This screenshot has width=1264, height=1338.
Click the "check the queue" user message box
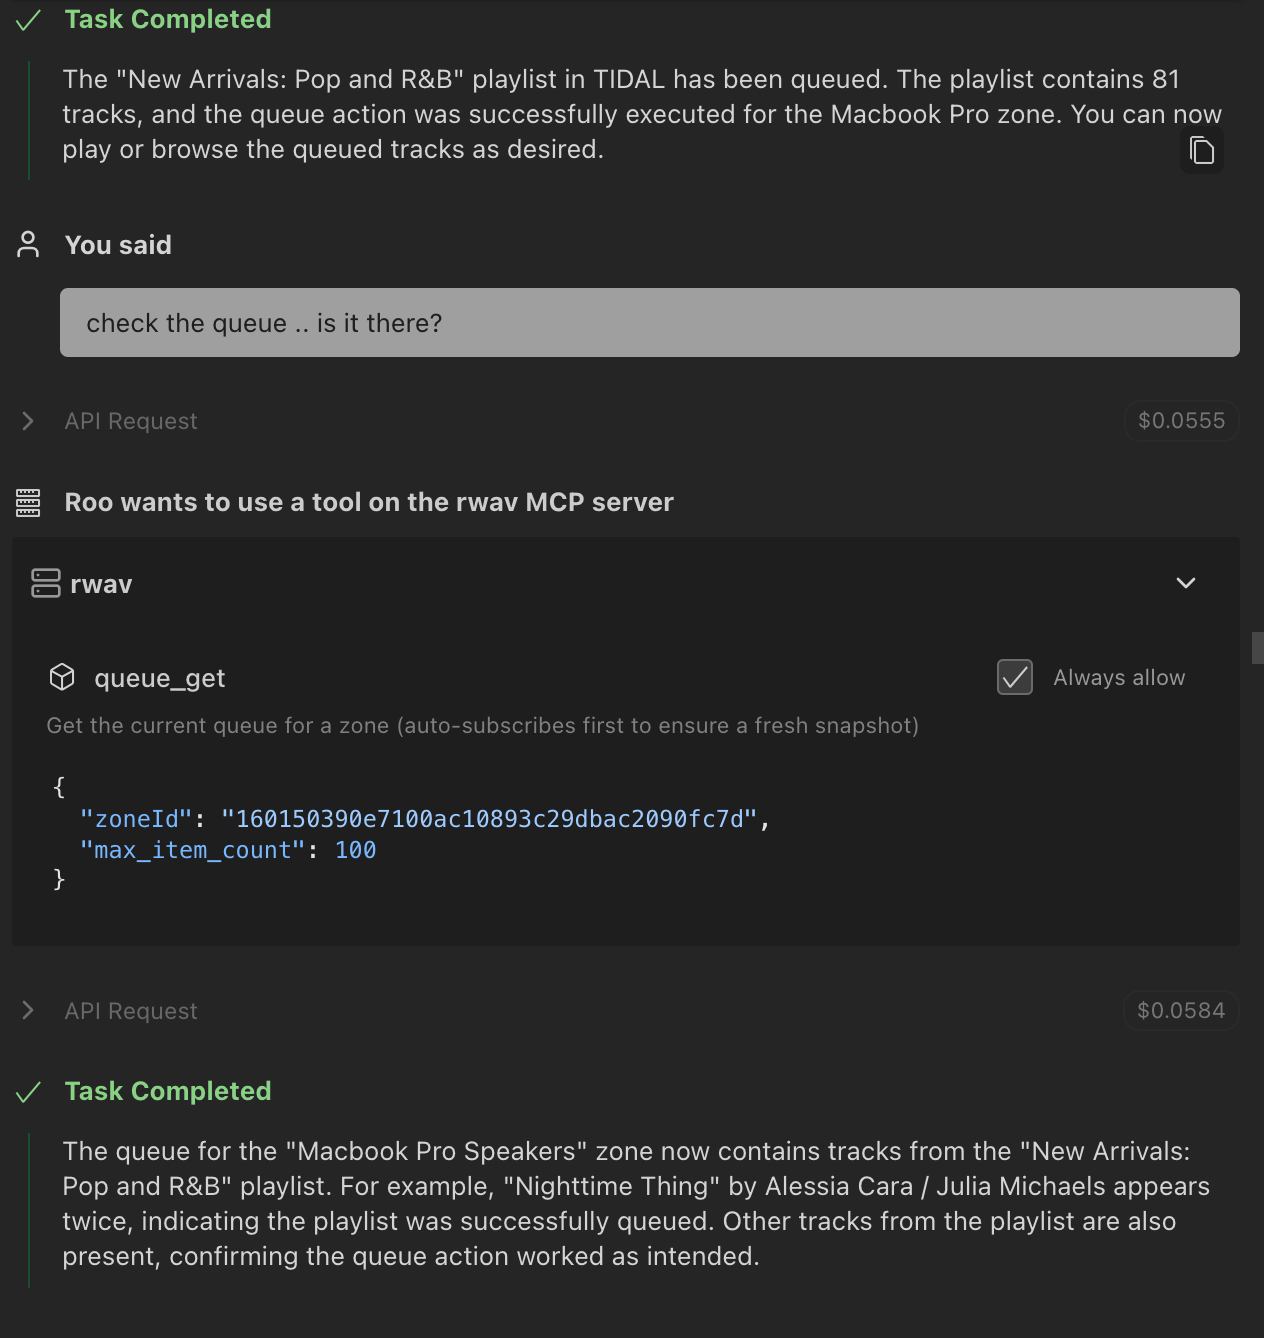(650, 323)
